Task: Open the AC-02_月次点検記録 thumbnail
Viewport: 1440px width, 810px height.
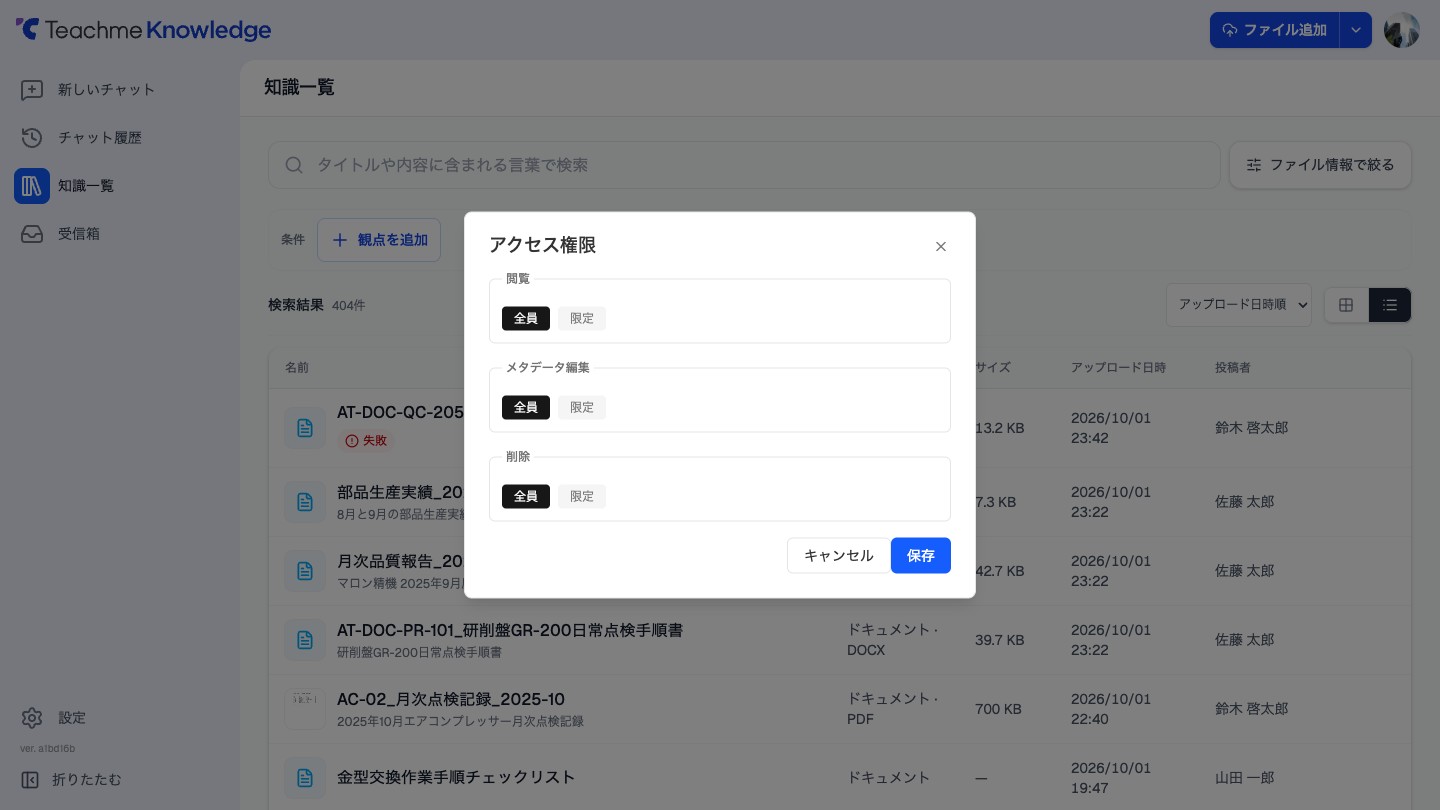Action: pos(305,709)
